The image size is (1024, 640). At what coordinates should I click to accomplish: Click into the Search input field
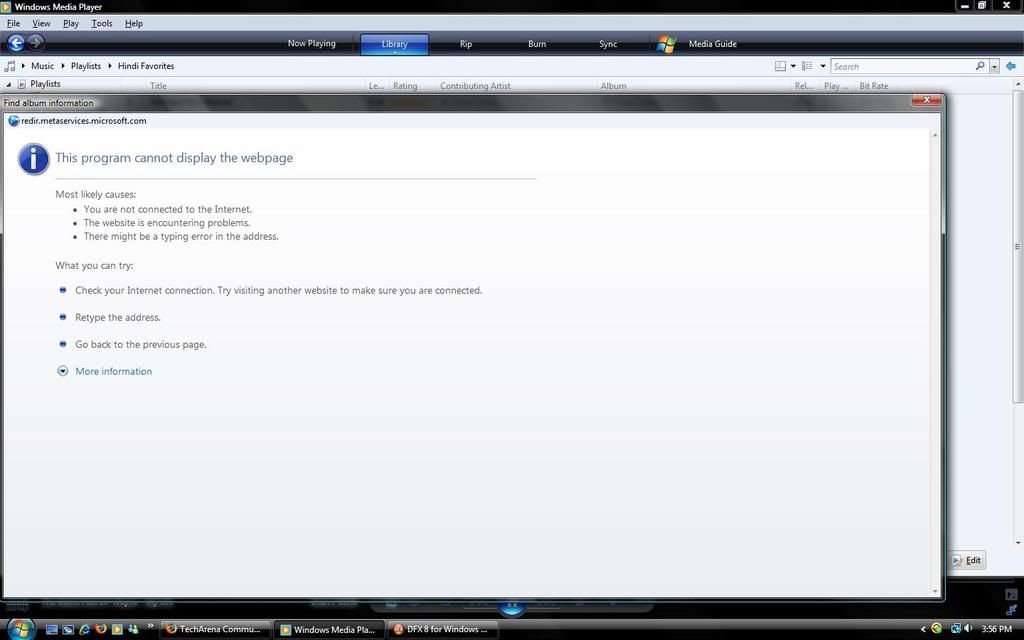pos(903,66)
